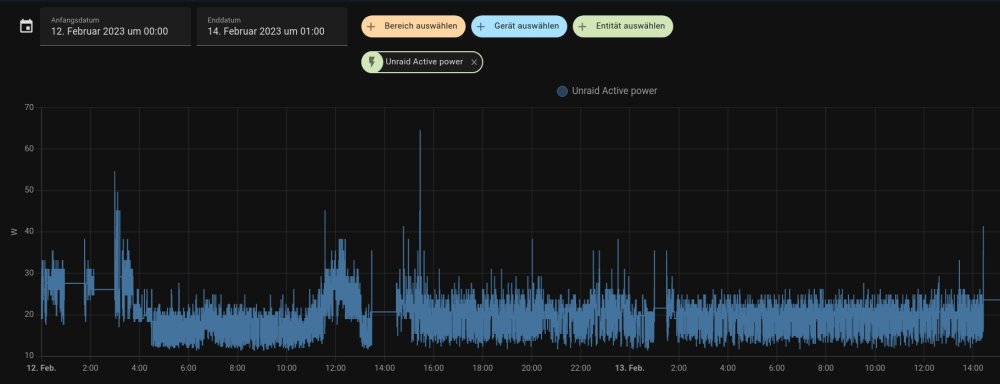Toggle Unraid Active power legend entry
1000x384 pixels.
tap(607, 91)
